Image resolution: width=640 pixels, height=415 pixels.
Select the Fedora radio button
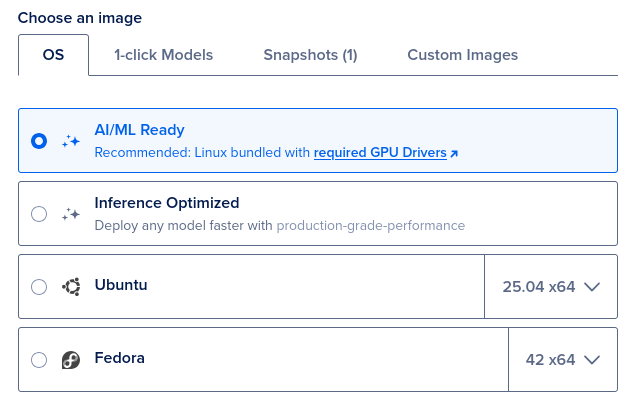39,360
